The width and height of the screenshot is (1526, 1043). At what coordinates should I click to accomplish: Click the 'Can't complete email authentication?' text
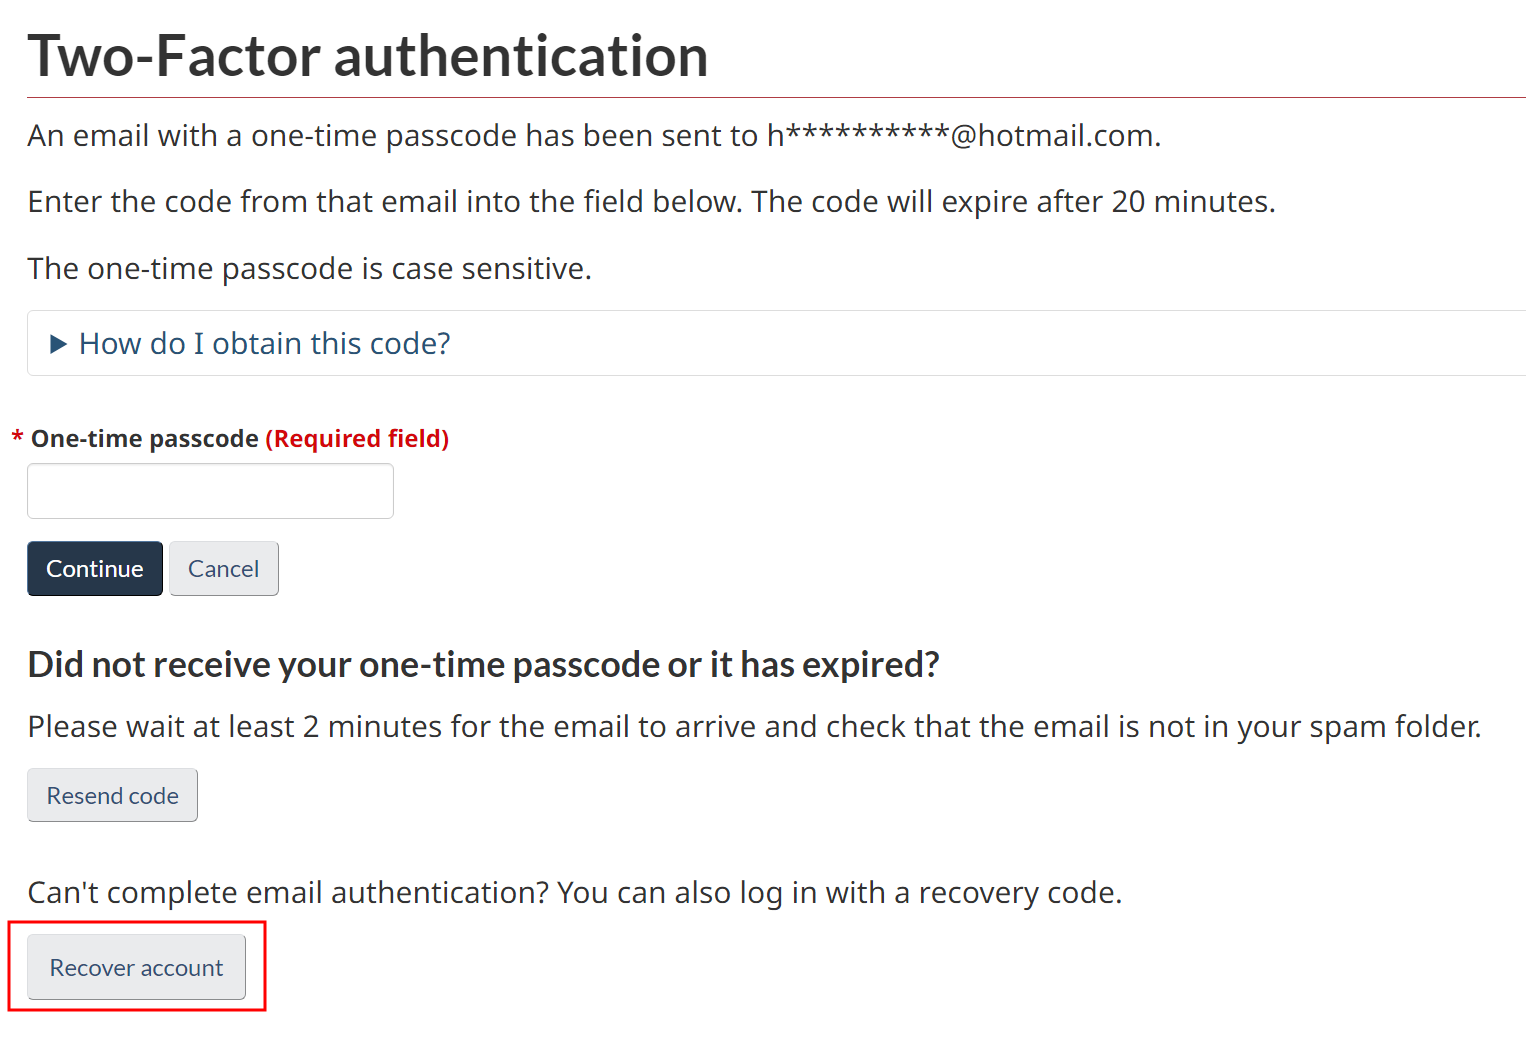(x=288, y=893)
